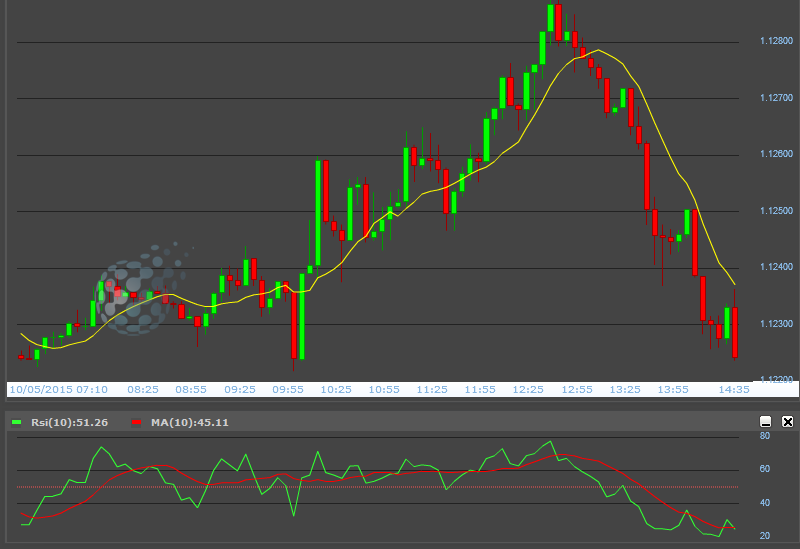Click the tall green candle near 10:25
This screenshot has height=549, width=800.
click(x=318, y=213)
